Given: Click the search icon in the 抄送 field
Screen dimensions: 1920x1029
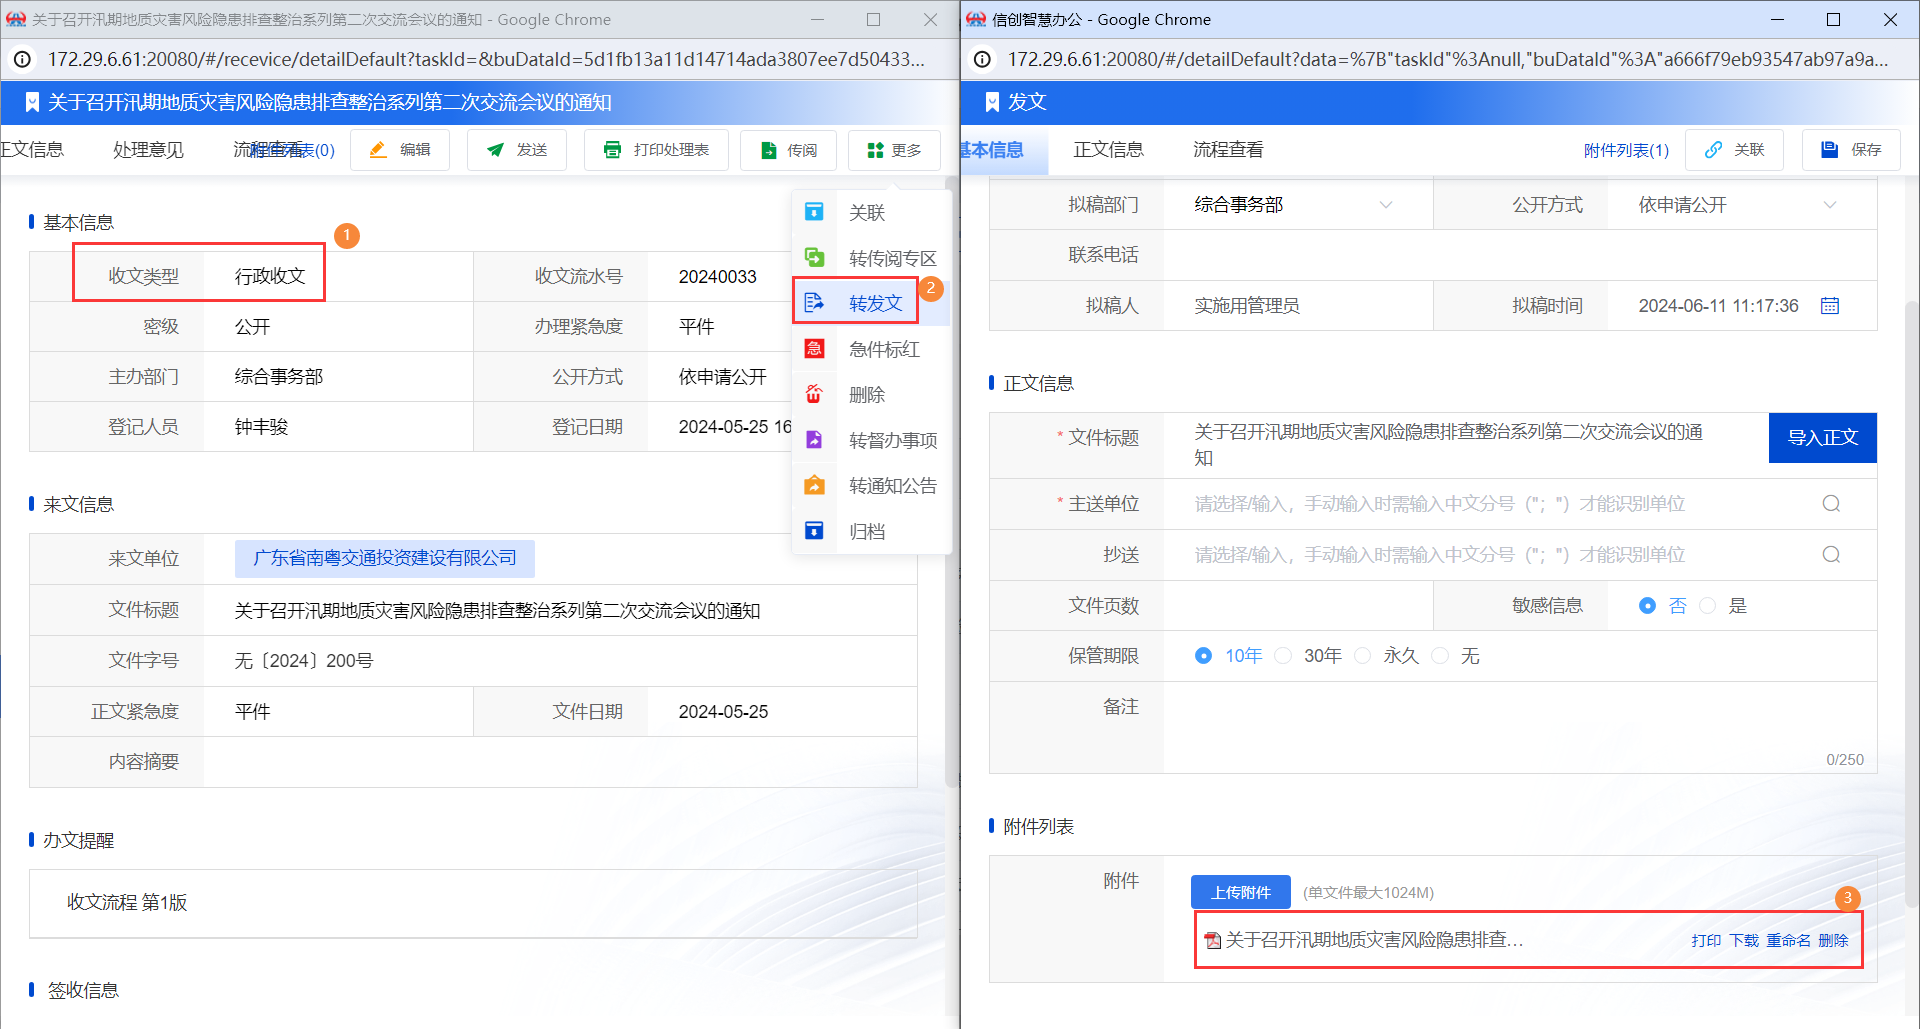Looking at the screenshot, I should pyautogui.click(x=1831, y=555).
